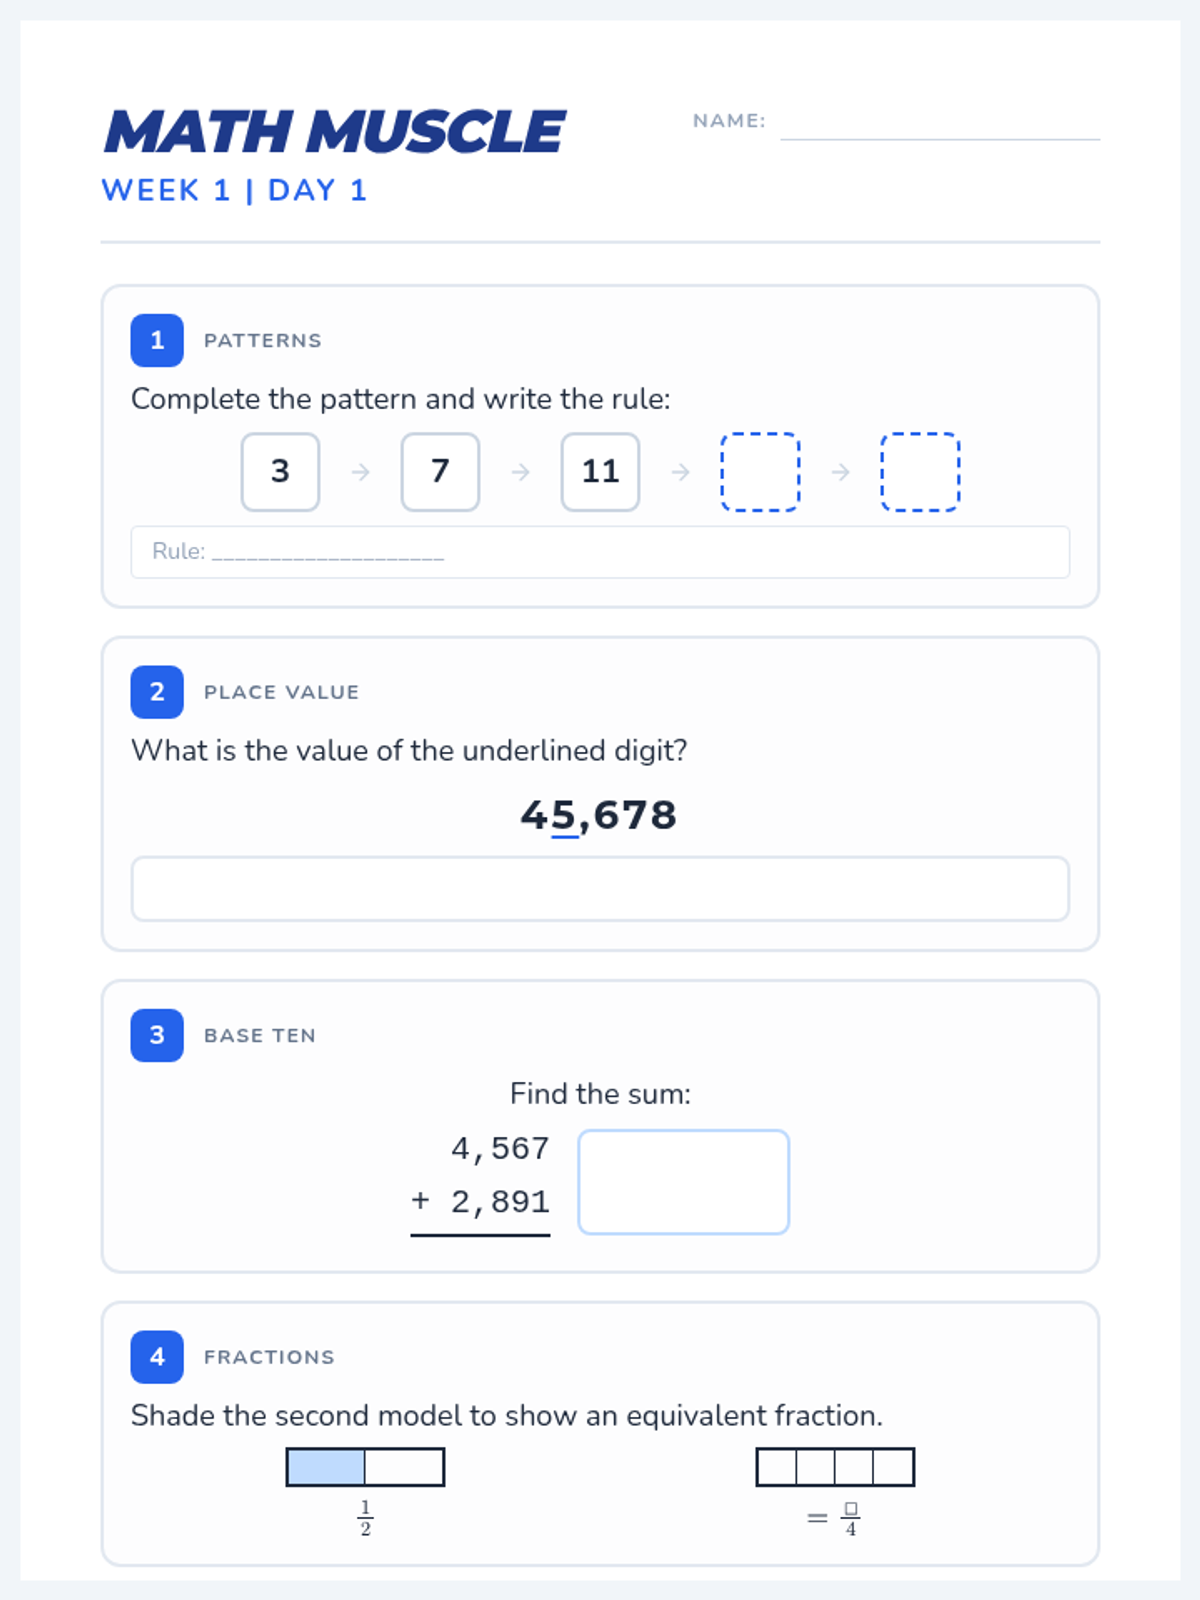Click first cell of the fourths model
1200x1600 pixels.
pos(777,1467)
